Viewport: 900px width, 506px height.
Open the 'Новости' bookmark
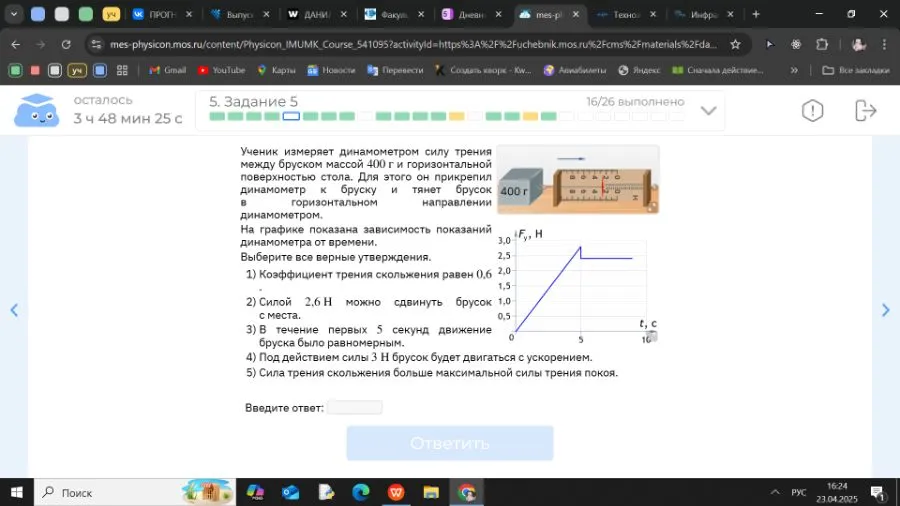tap(332, 70)
